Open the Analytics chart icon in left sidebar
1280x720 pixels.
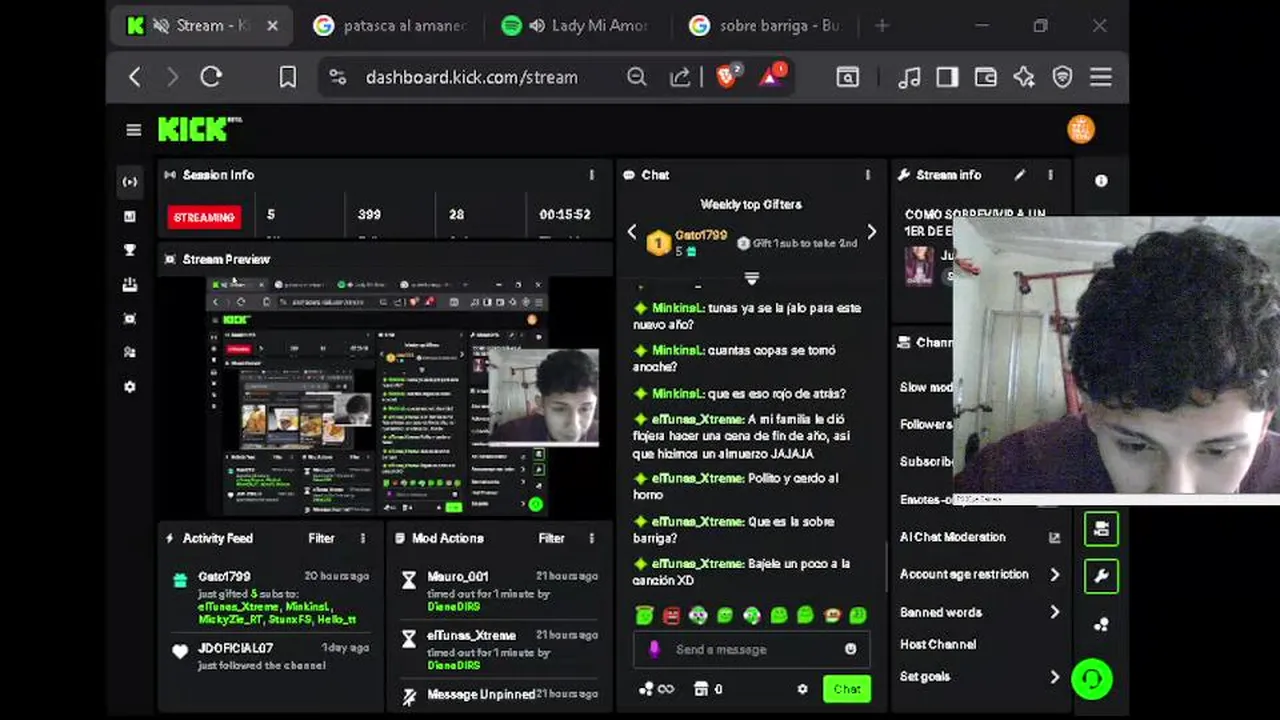(x=130, y=216)
